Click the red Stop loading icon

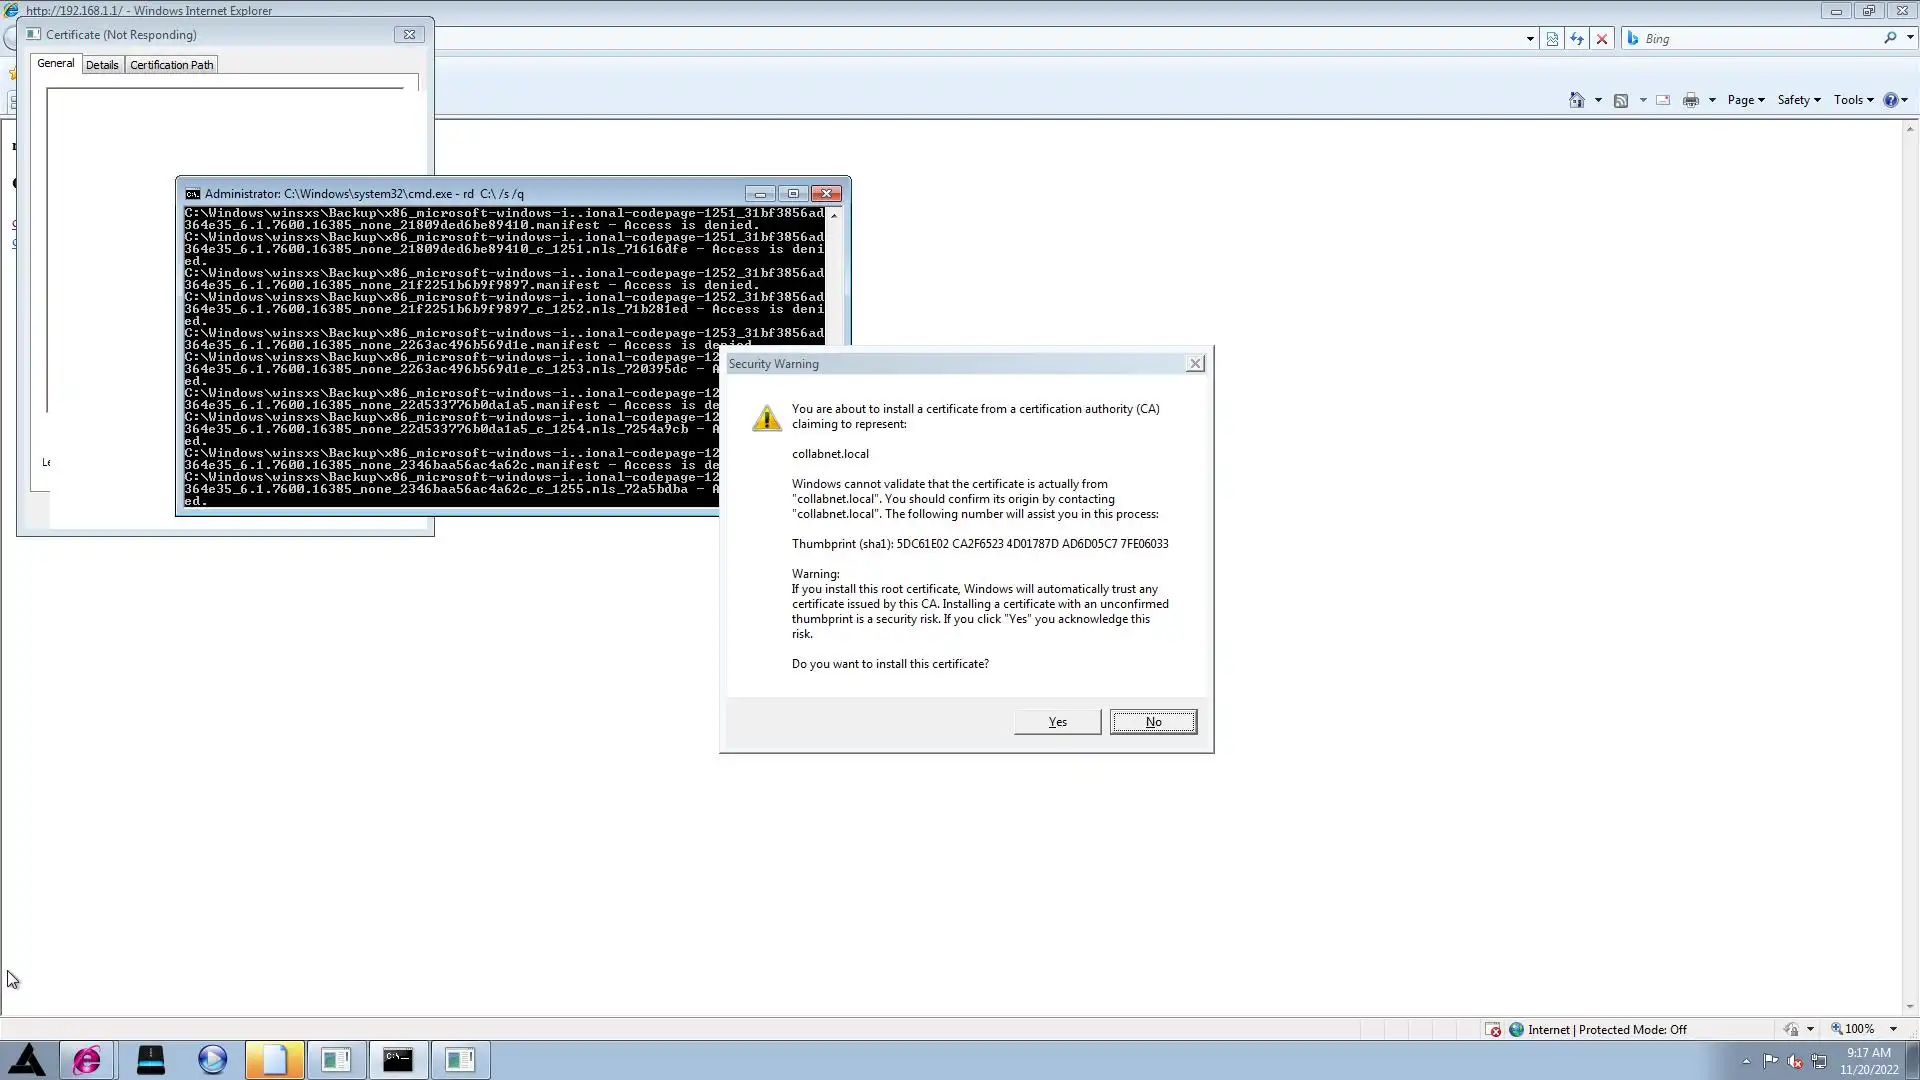pos(1602,39)
